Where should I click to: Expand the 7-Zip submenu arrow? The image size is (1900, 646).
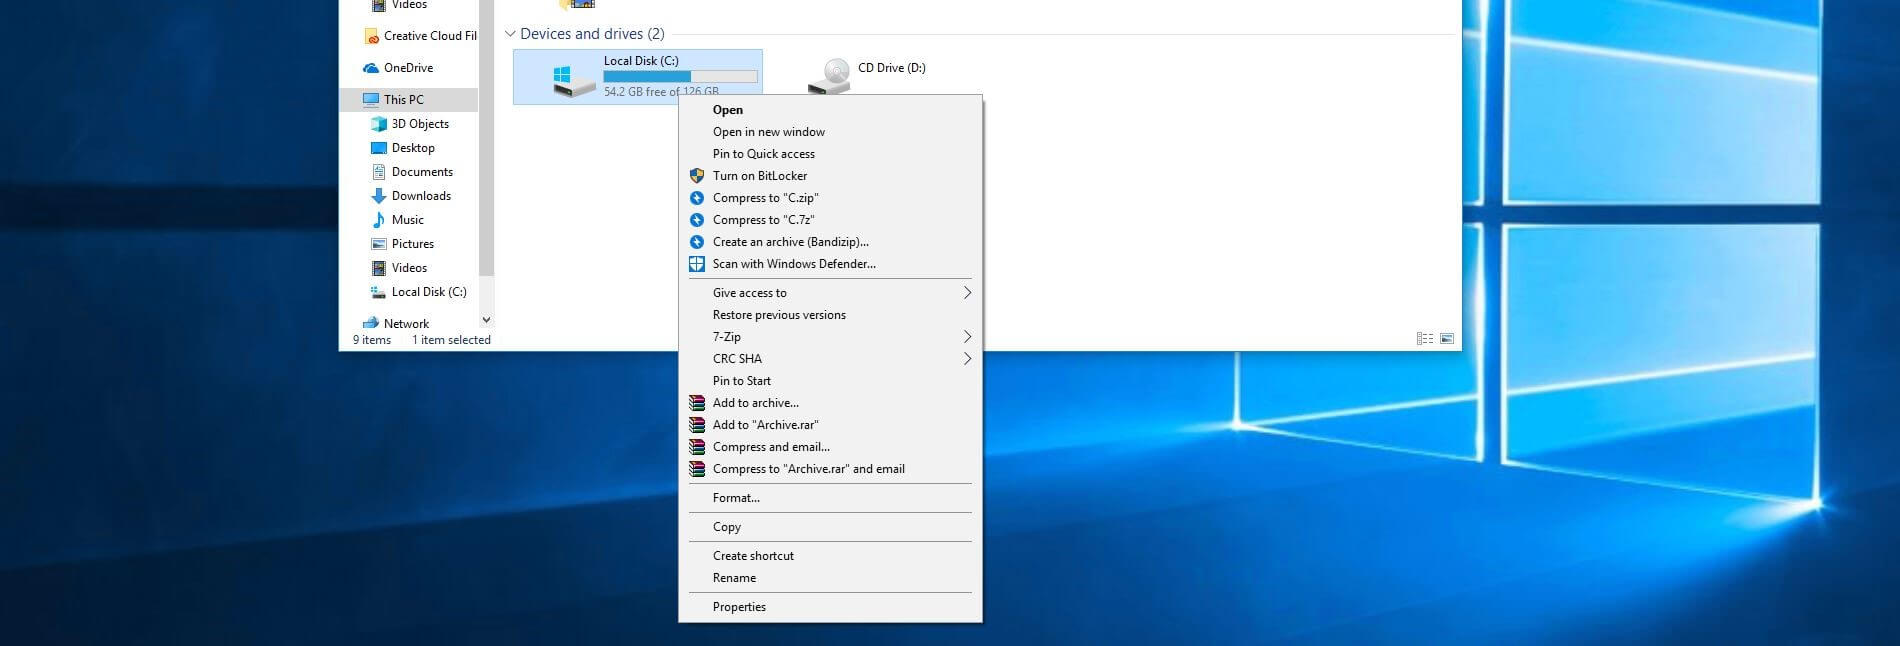[967, 337]
